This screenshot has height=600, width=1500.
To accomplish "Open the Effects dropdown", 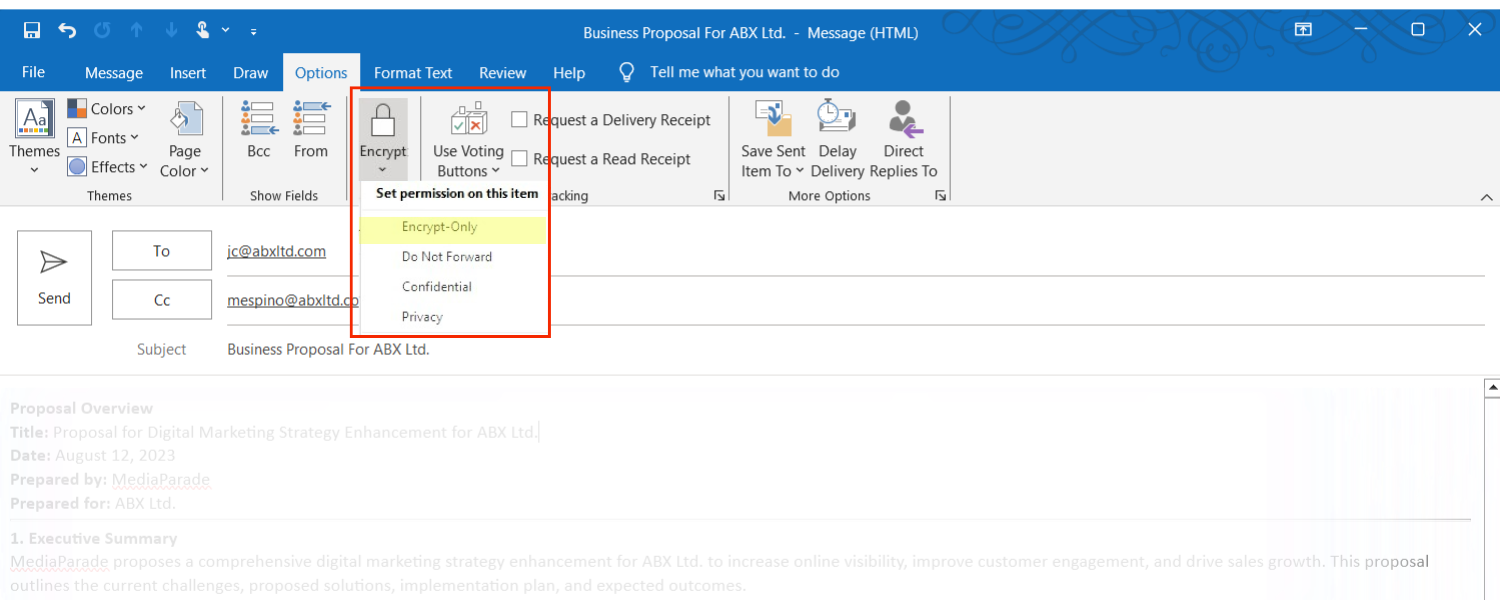I will coord(108,166).
